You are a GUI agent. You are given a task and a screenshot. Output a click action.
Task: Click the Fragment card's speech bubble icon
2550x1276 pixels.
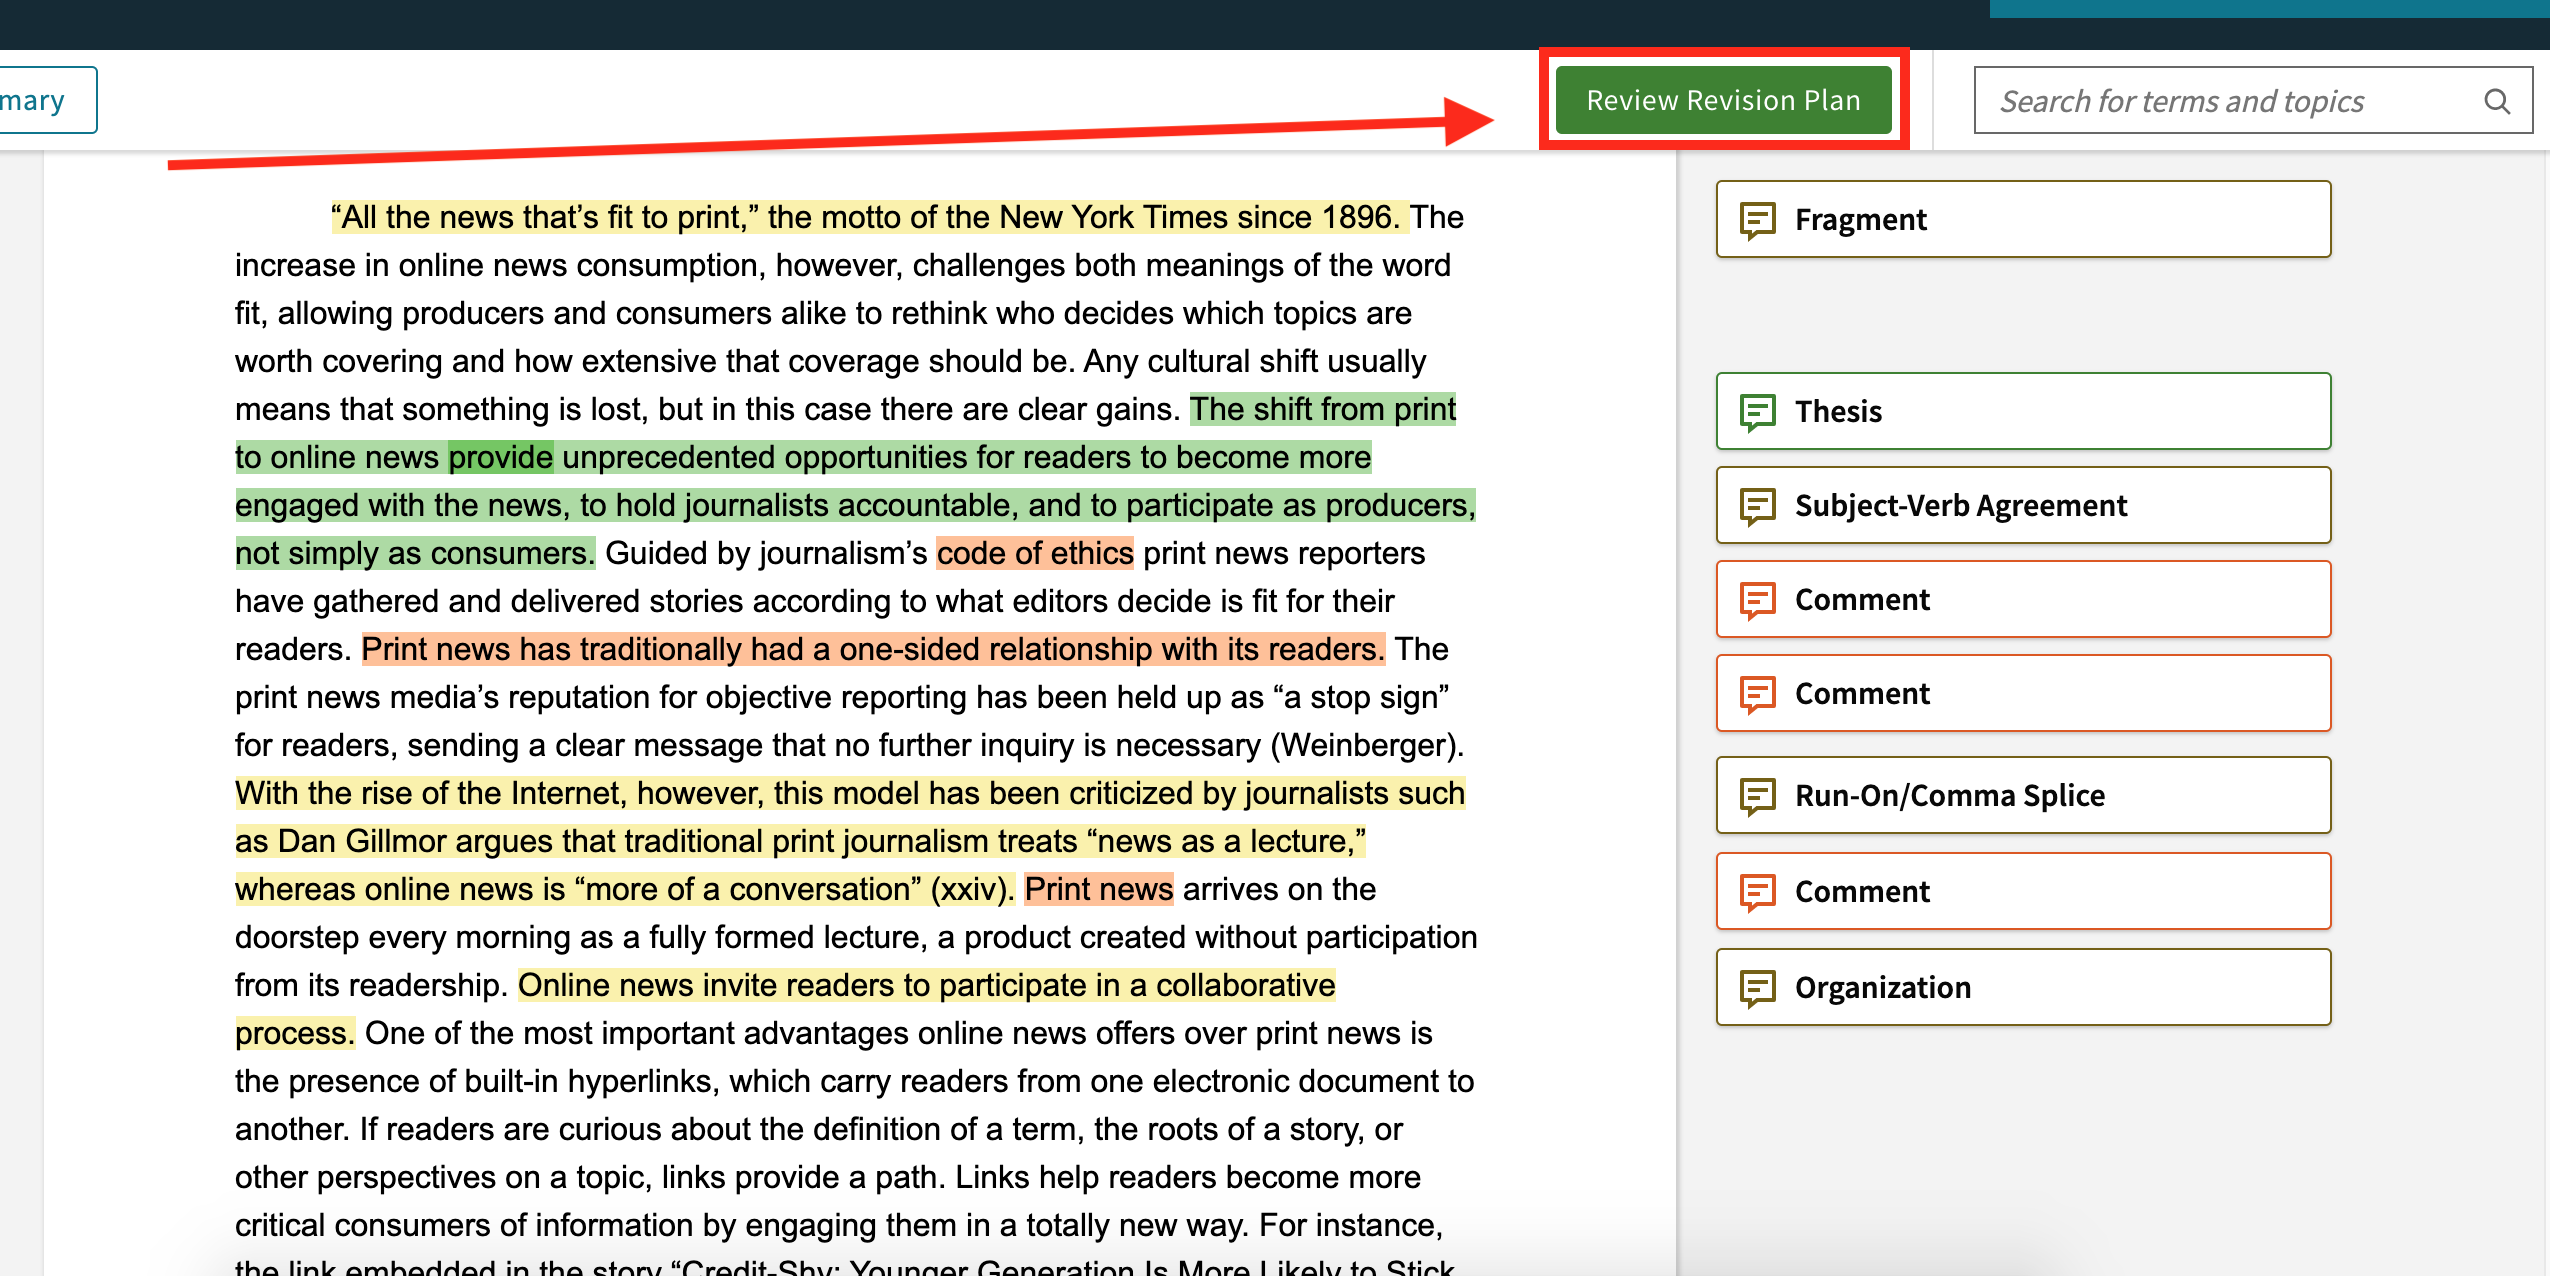1756,219
